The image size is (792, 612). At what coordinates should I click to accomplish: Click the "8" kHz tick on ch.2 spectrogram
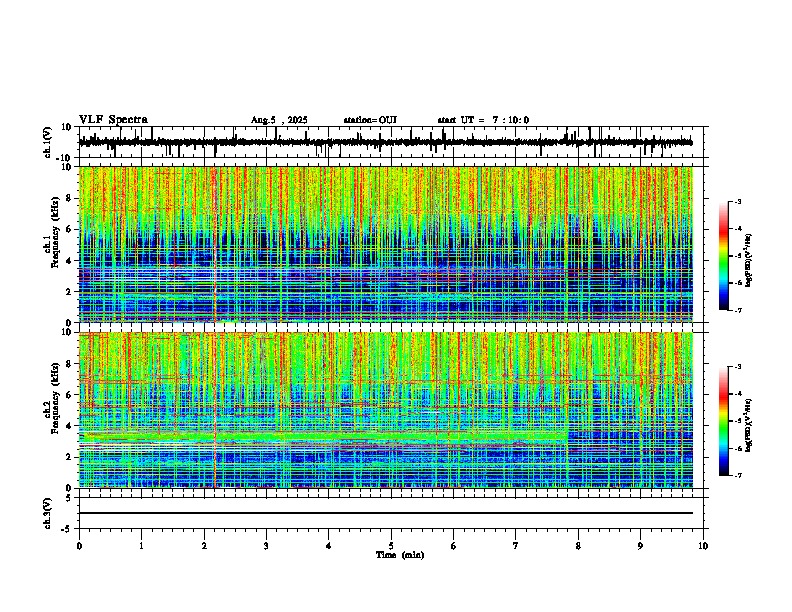point(70,364)
